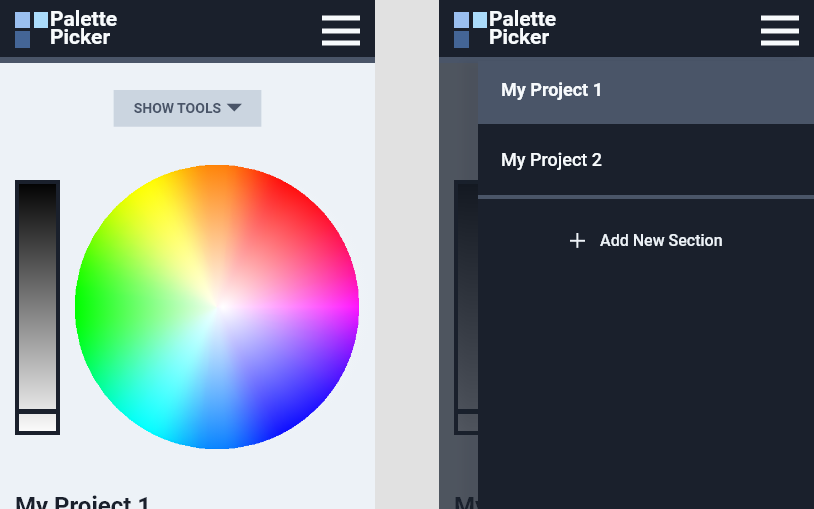Click the Palette Picker logo in left screen
The width and height of the screenshot is (814, 509).
click(66, 29)
